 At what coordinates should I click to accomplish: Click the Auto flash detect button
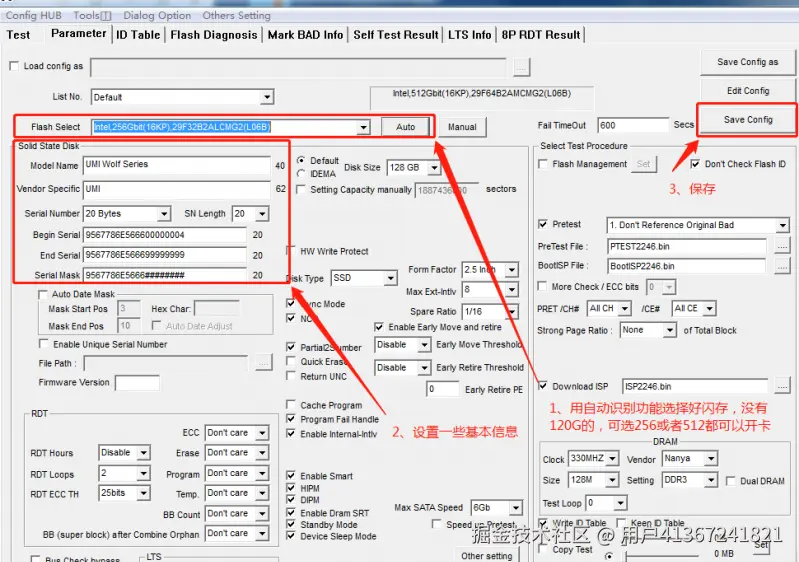[406, 127]
